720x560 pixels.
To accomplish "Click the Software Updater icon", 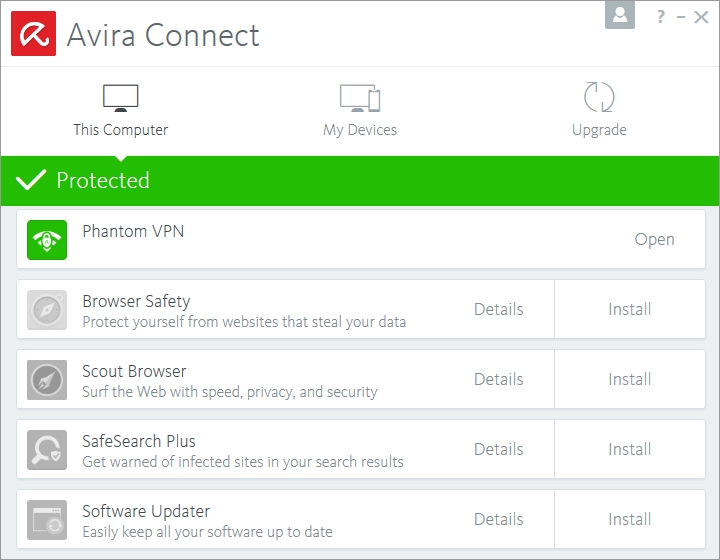I will tap(47, 520).
